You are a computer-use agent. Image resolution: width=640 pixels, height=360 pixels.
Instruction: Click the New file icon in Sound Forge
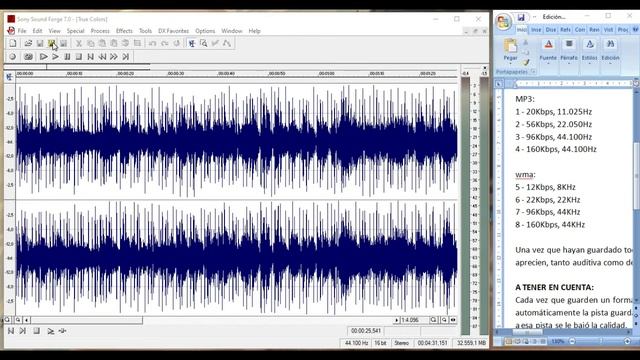[x=13, y=43]
